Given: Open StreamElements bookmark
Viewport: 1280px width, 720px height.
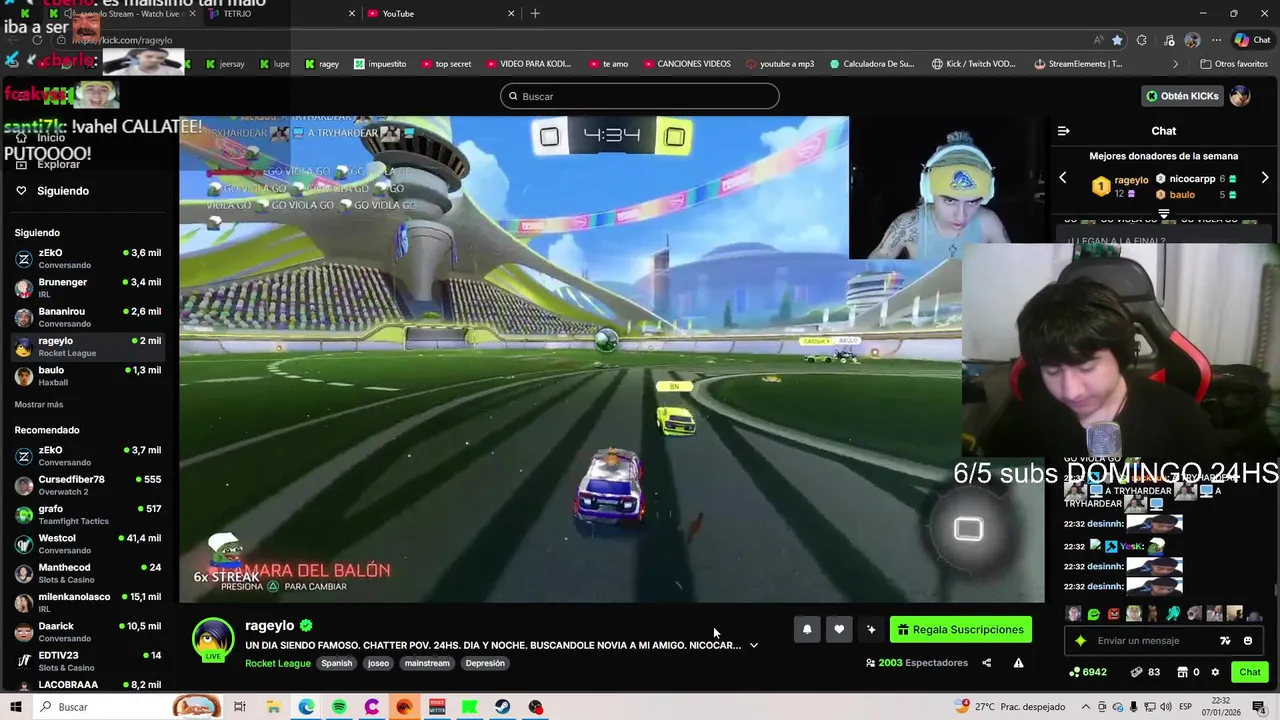Looking at the screenshot, I should (x=1078, y=64).
